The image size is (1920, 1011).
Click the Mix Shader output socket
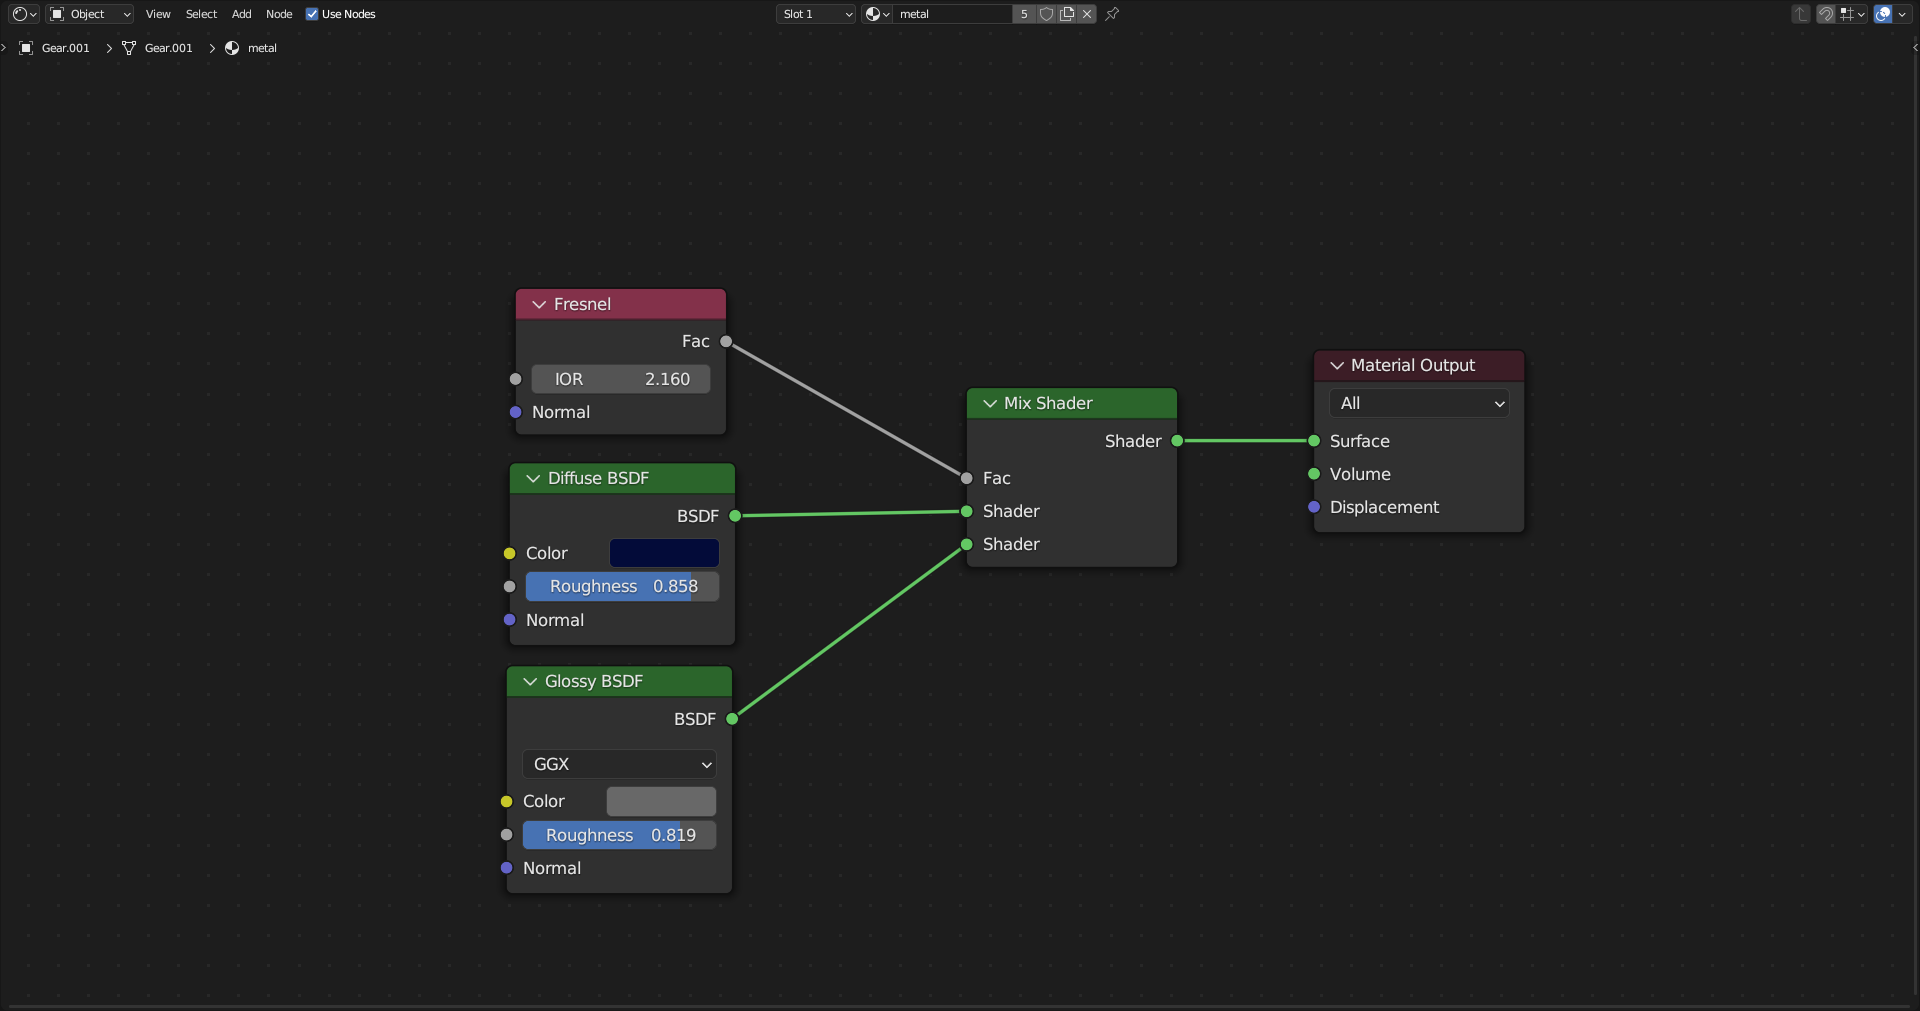coord(1177,441)
